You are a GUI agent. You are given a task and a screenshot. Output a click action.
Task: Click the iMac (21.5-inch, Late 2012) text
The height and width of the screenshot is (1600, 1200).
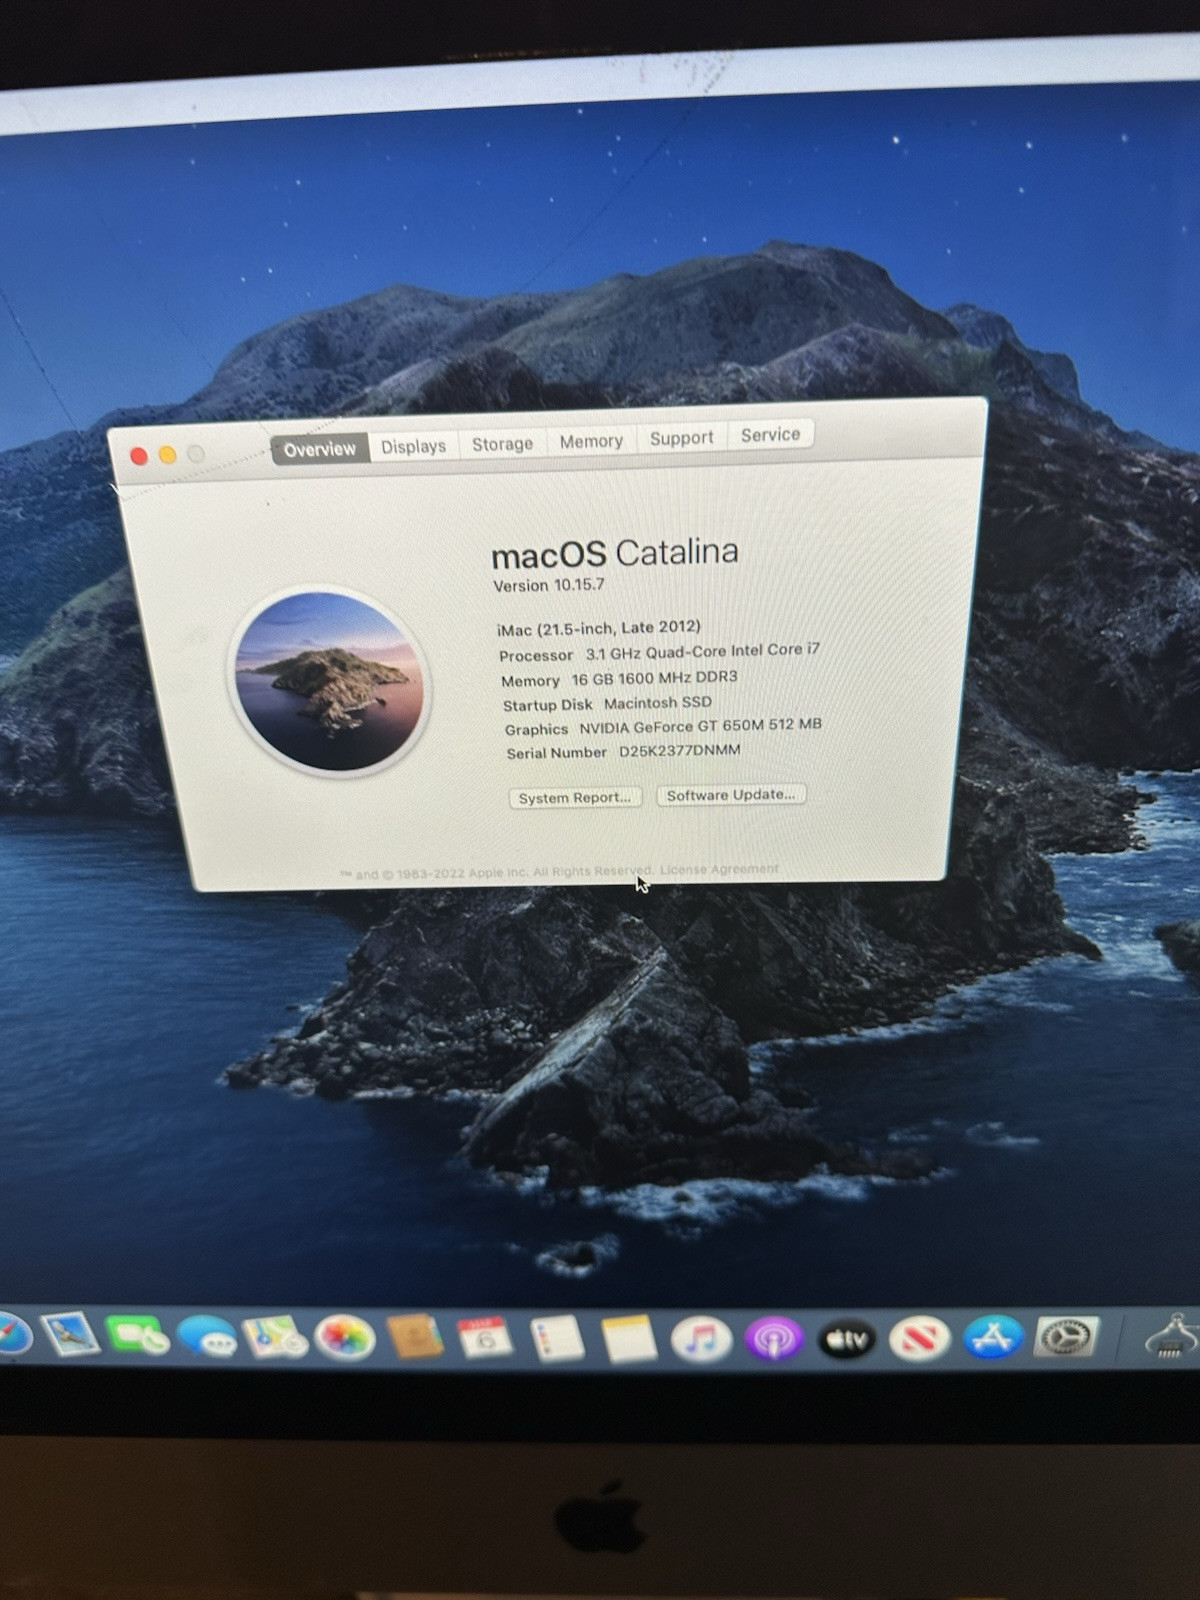(599, 628)
